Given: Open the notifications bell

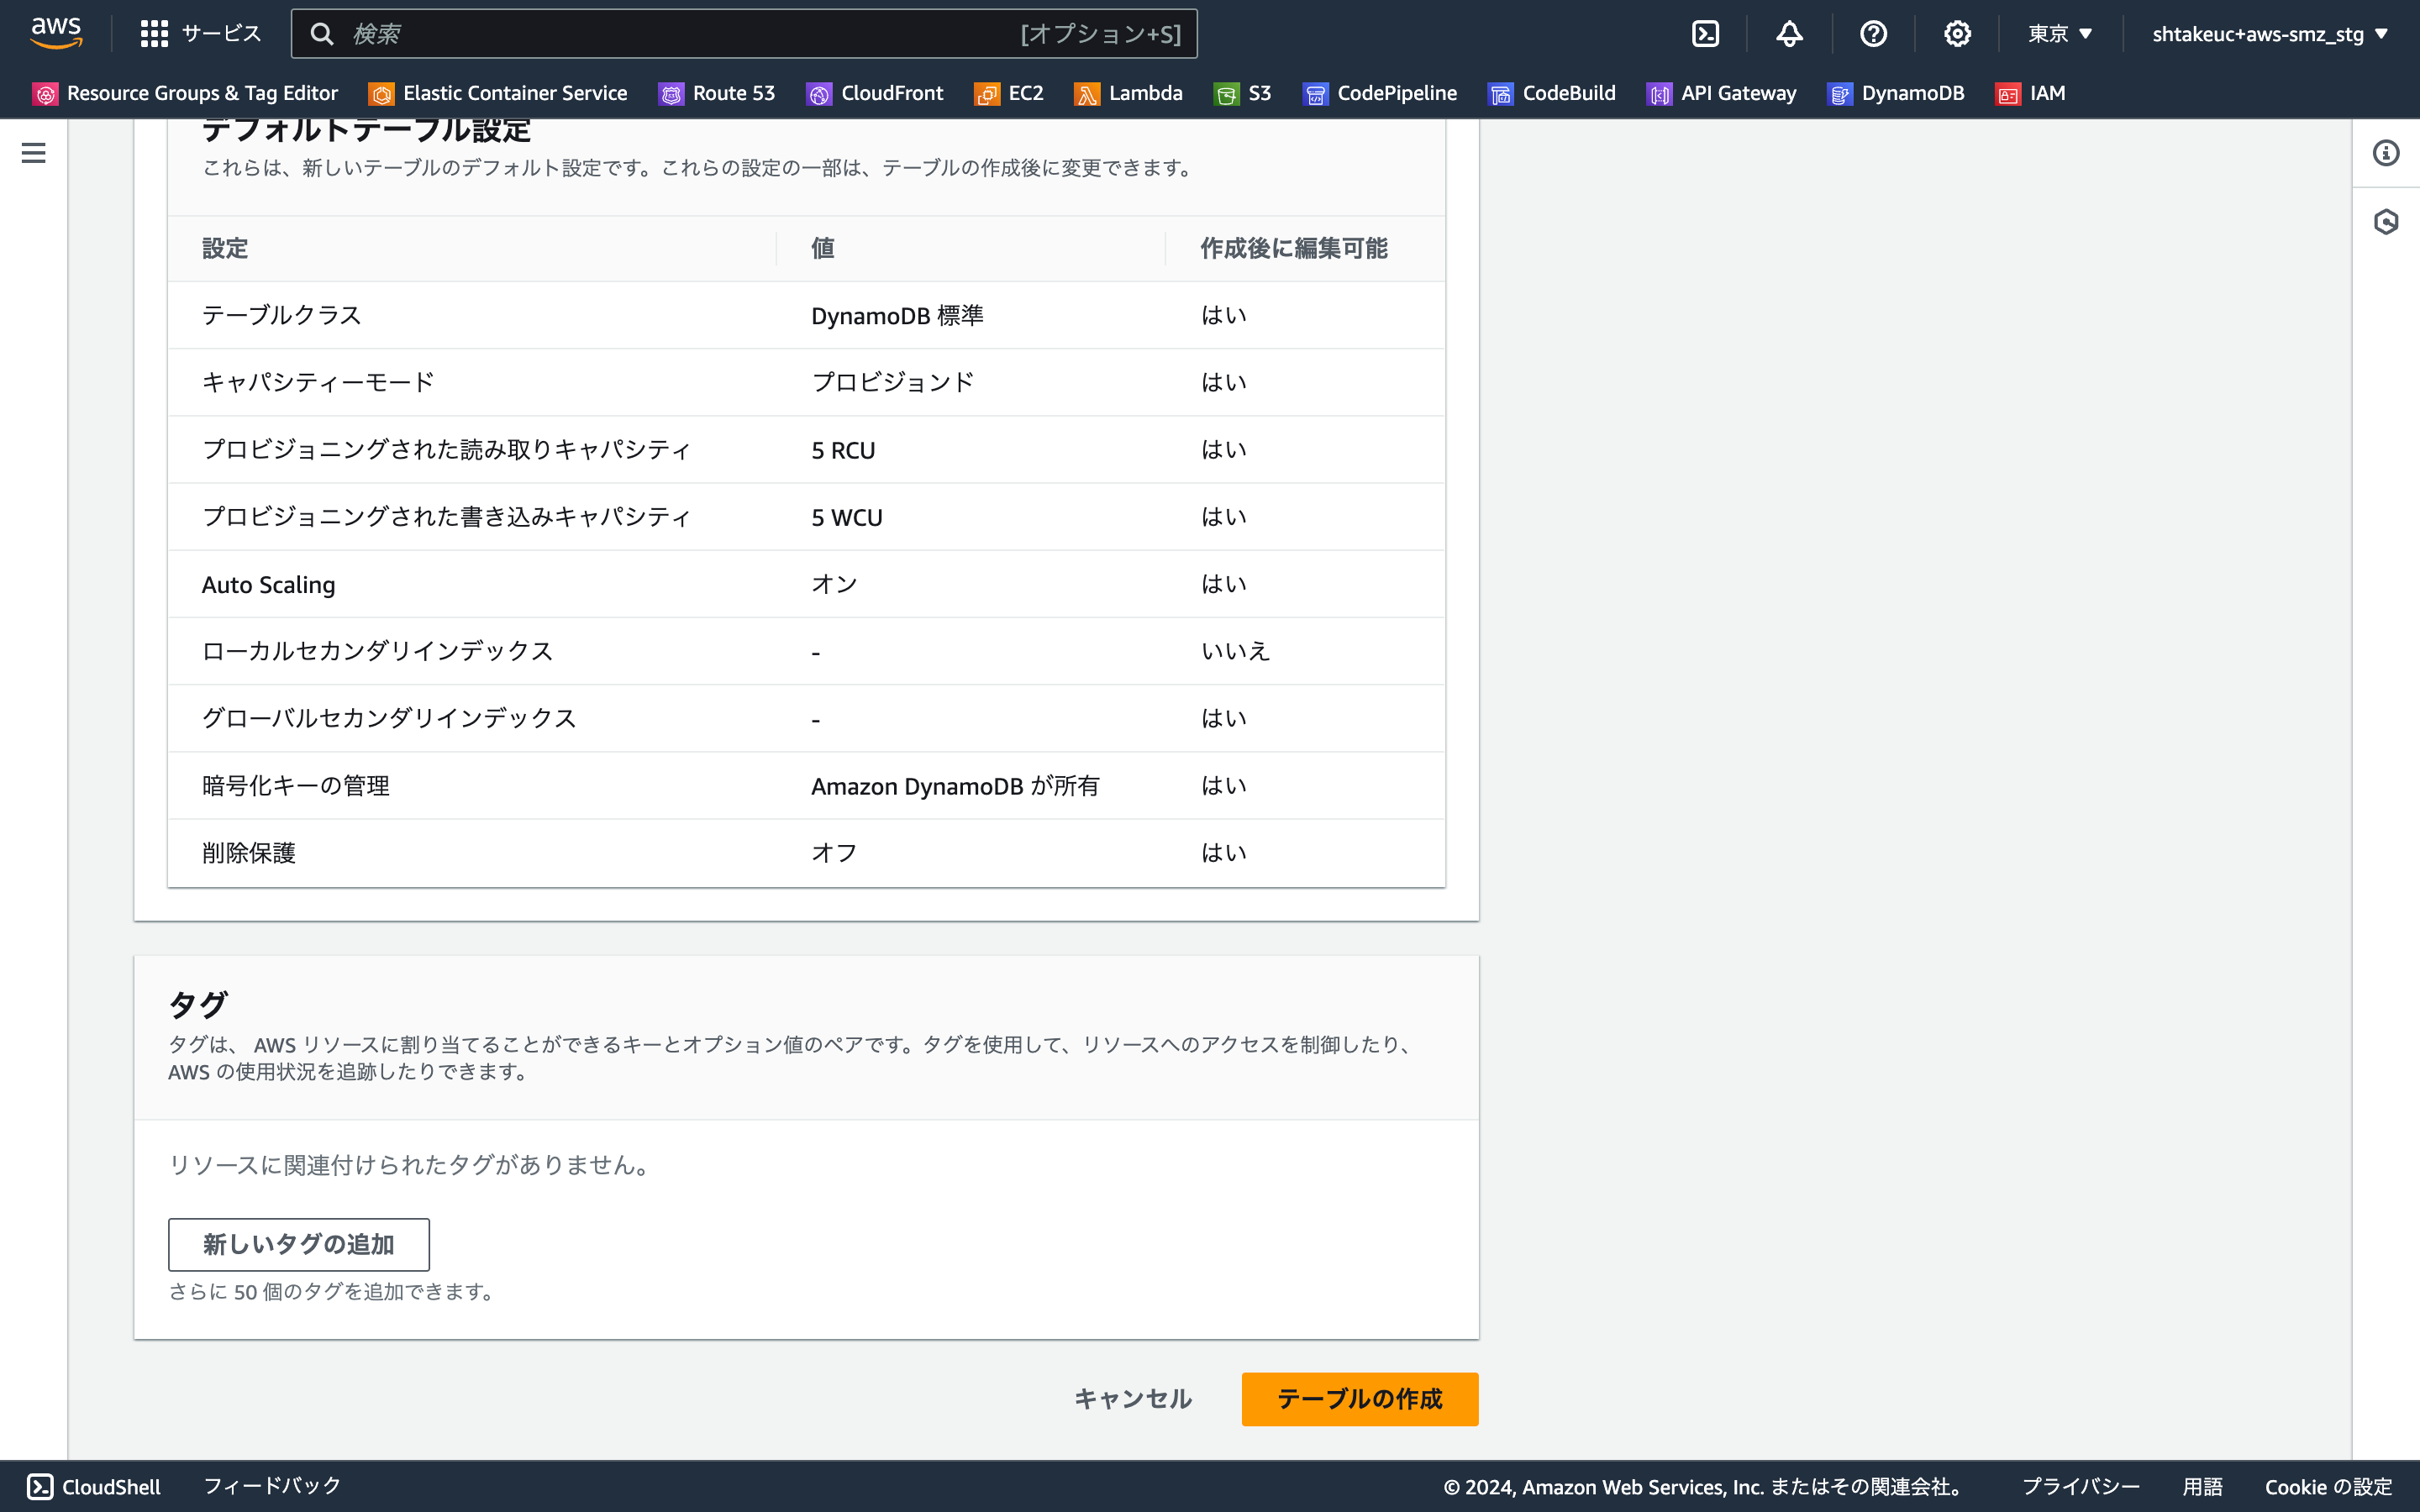Looking at the screenshot, I should pyautogui.click(x=1789, y=33).
